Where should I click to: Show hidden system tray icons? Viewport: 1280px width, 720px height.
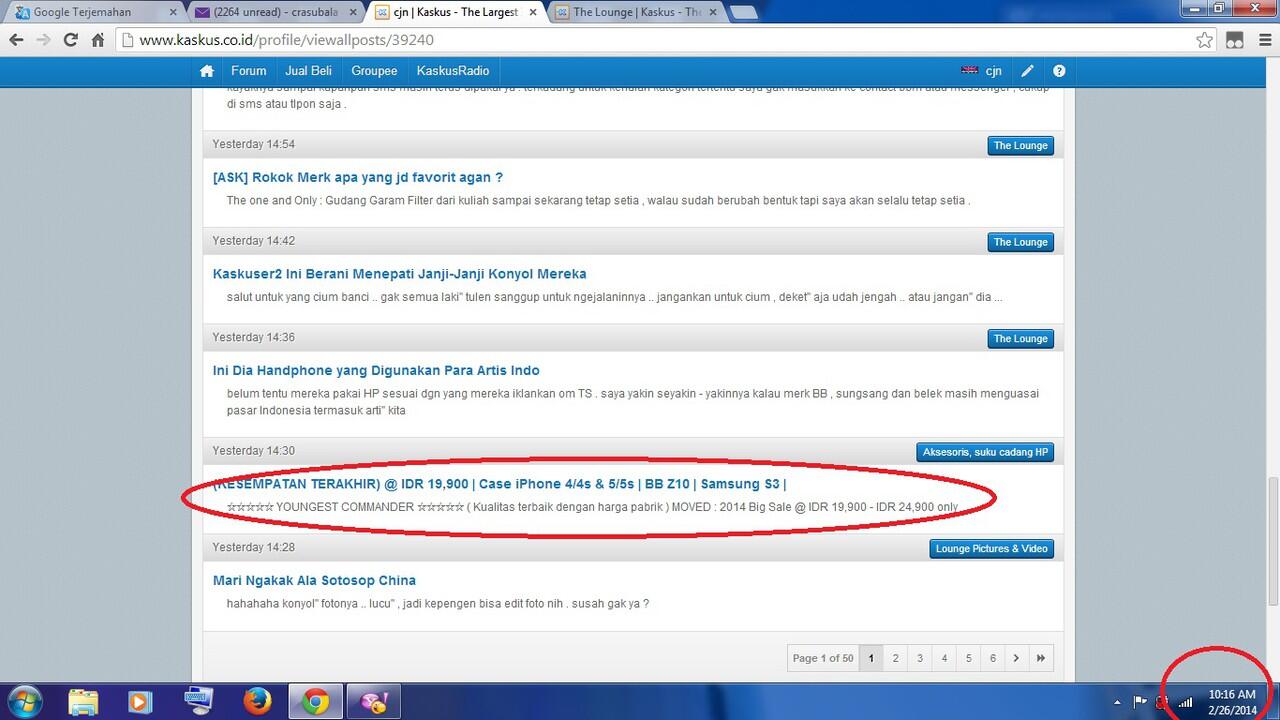1118,702
